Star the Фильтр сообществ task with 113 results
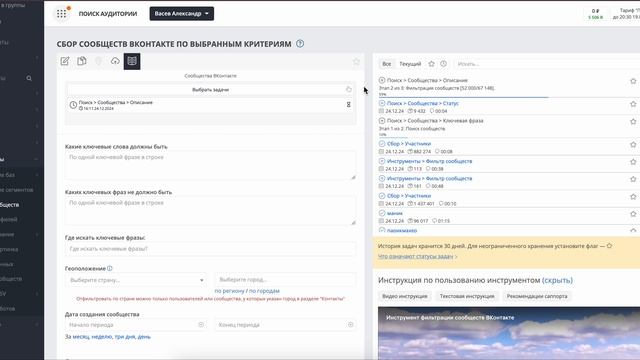Image resolution: width=640 pixels, height=360 pixels. pyautogui.click(x=633, y=162)
